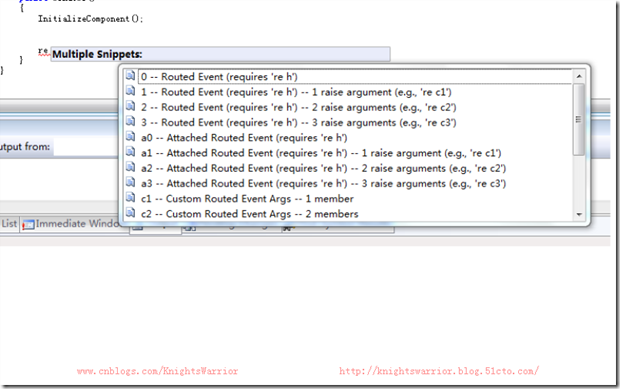
Task: Click the snippet icon beside 'a2 -- Attached Routed Event'
Action: coord(130,167)
